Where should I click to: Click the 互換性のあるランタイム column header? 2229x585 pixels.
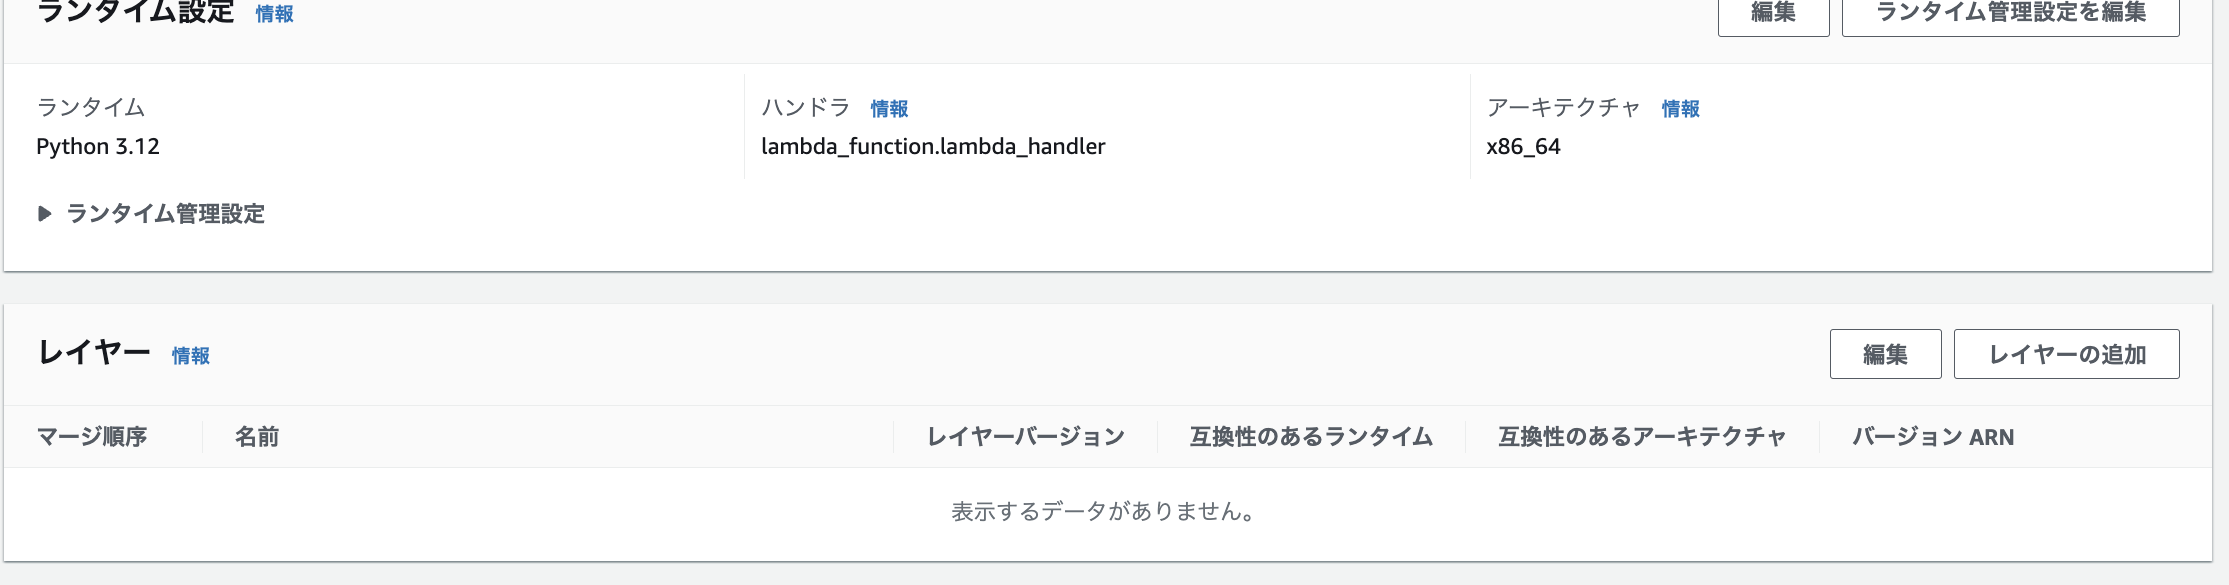point(1311,437)
